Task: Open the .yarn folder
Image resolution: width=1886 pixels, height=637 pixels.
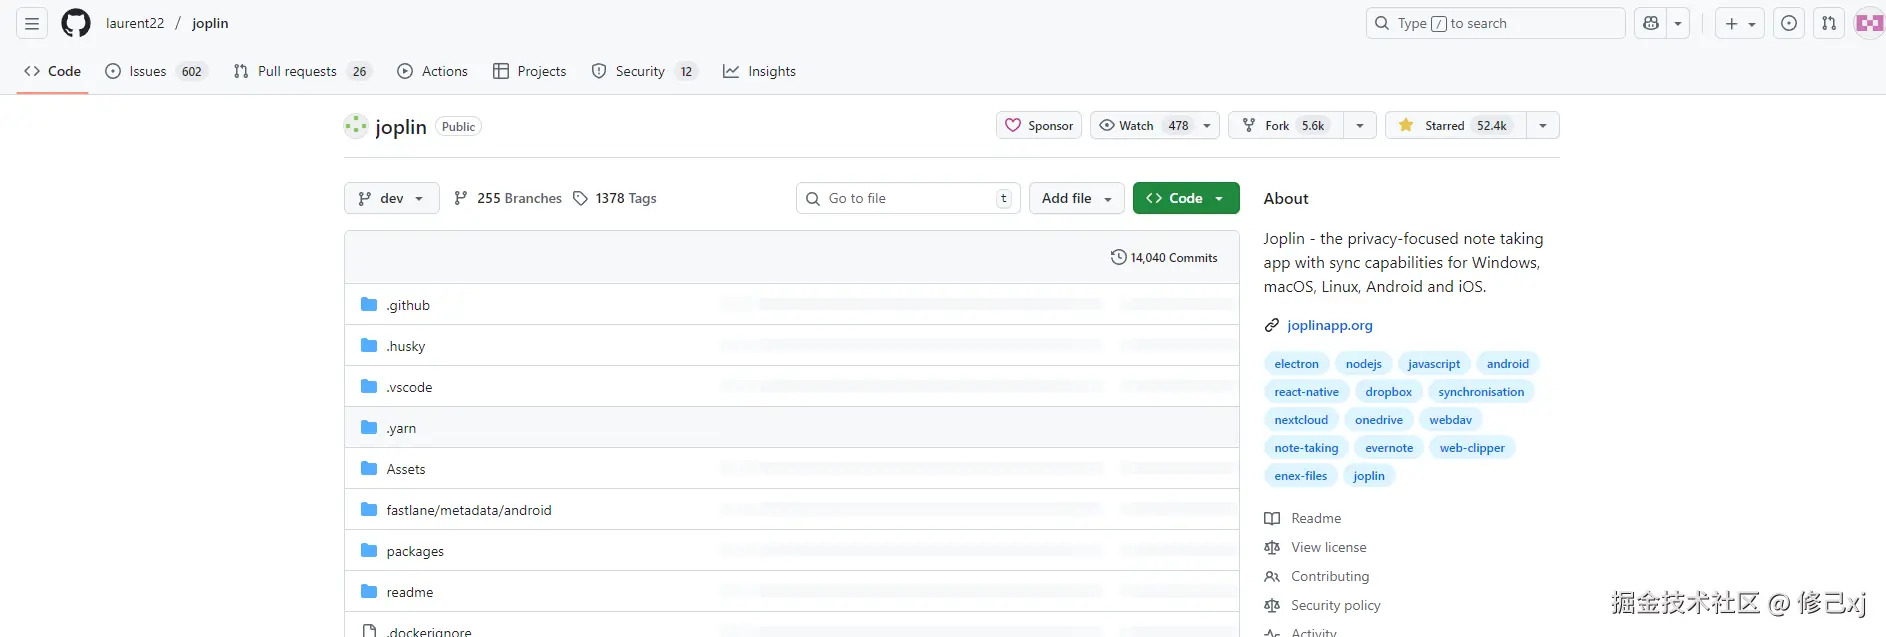Action: pyautogui.click(x=401, y=428)
